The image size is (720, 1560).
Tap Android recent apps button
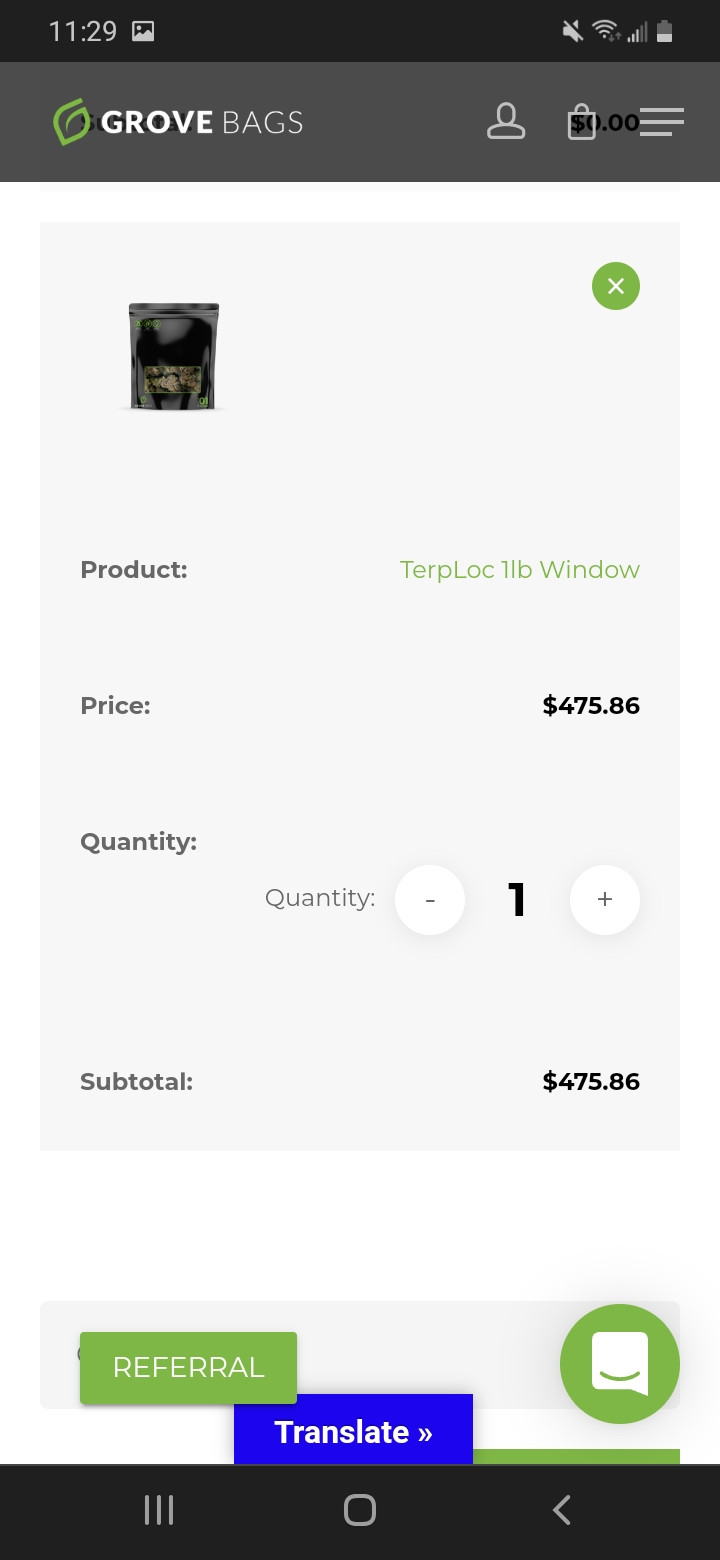pyautogui.click(x=159, y=1510)
